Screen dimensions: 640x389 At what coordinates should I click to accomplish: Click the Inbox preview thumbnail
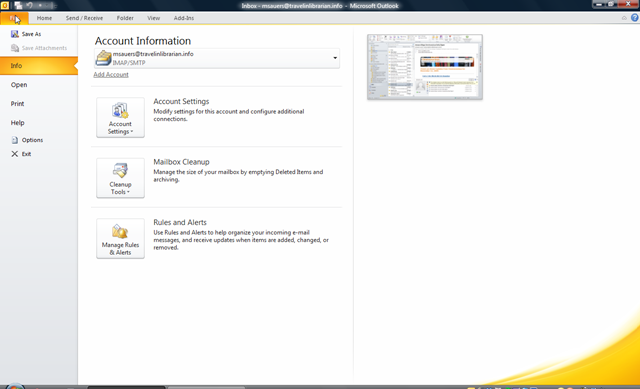pos(425,67)
